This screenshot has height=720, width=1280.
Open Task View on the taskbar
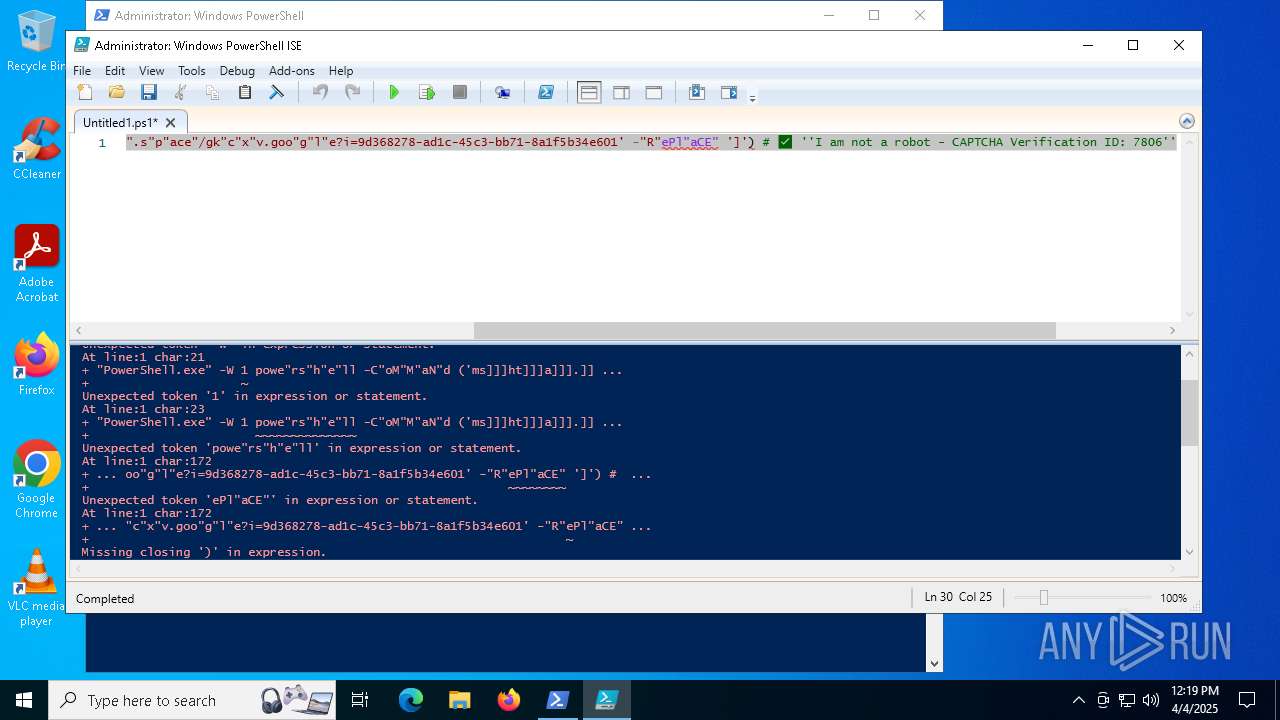pyautogui.click(x=361, y=700)
